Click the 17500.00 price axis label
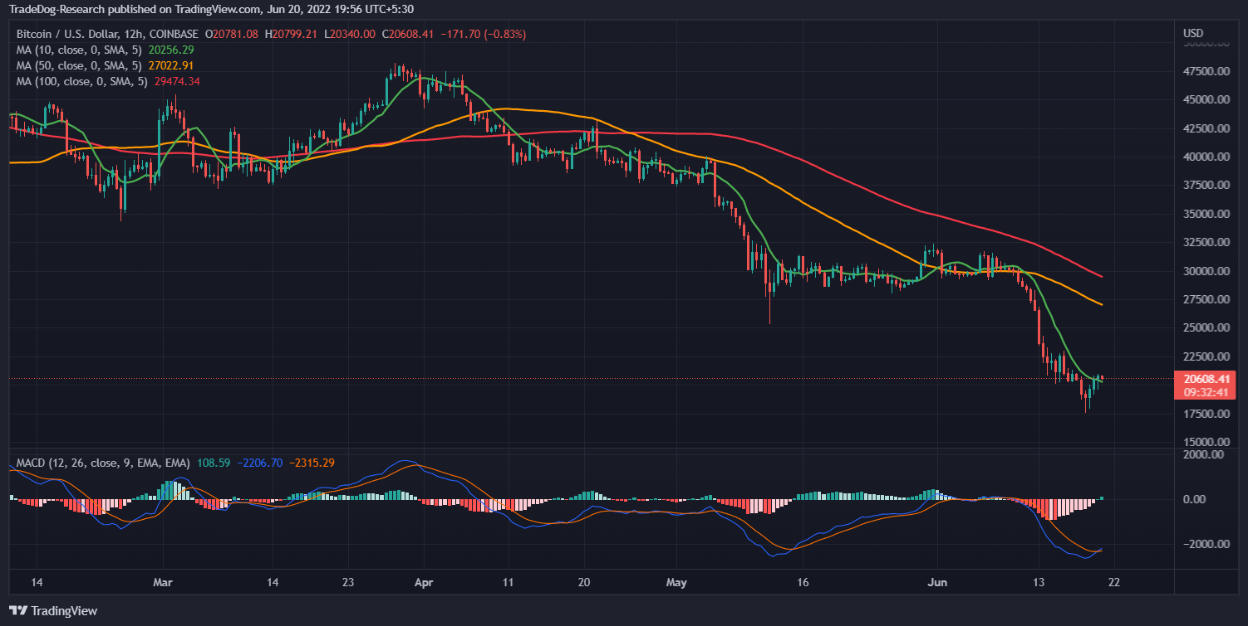This screenshot has height=626, width=1248. click(x=1205, y=414)
